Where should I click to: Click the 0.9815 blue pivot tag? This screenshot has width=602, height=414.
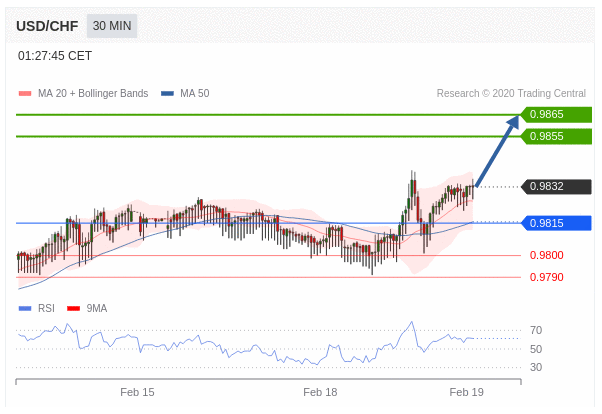tap(556, 223)
